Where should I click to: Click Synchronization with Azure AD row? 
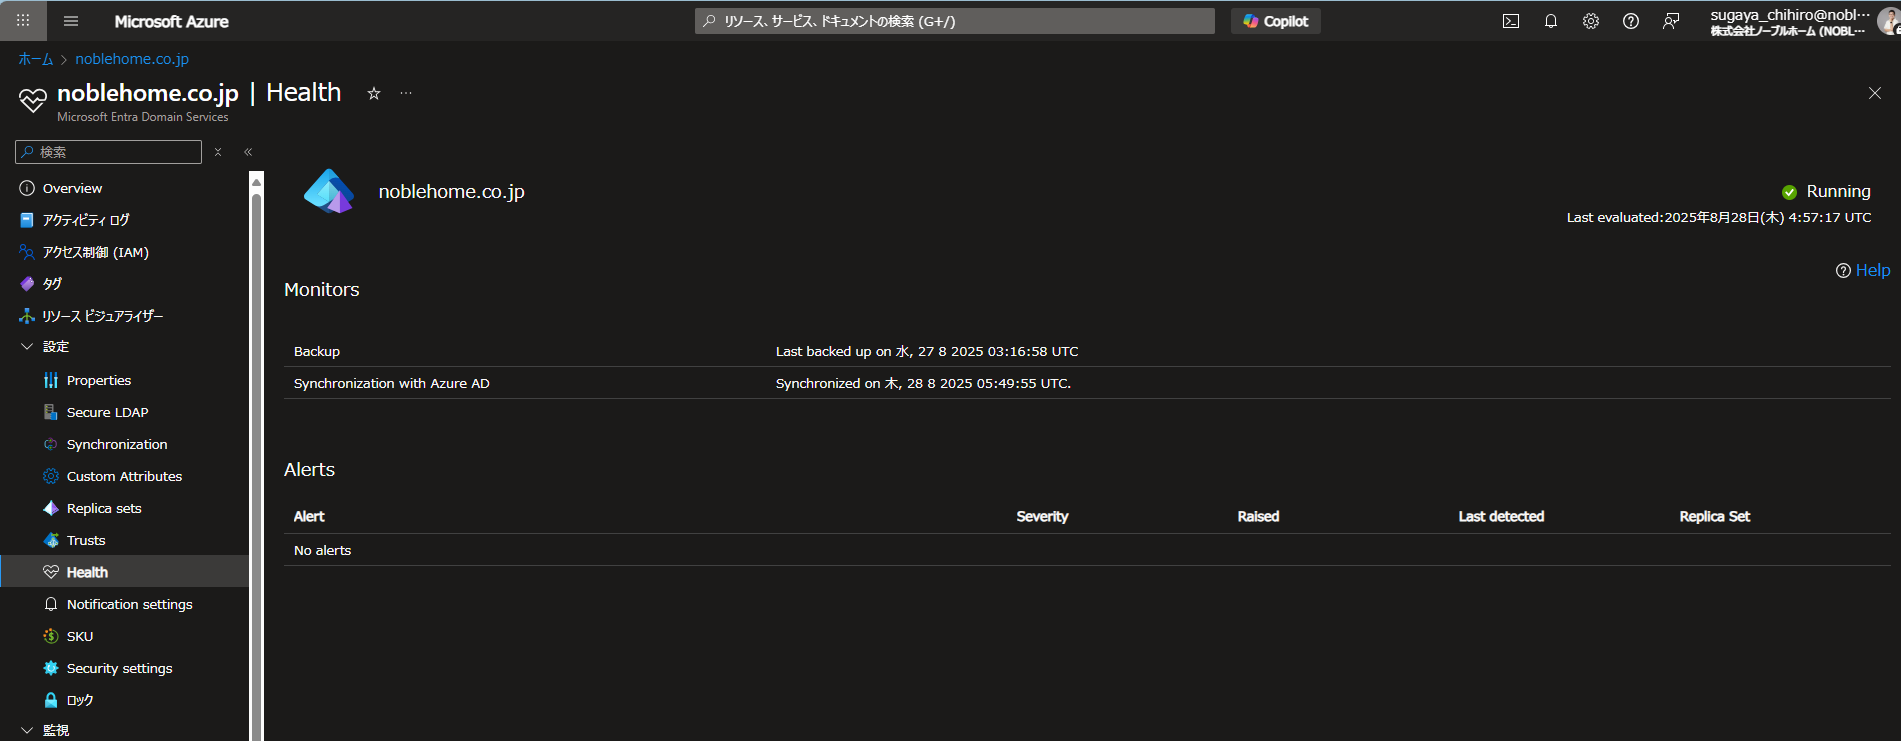[x=1087, y=383]
